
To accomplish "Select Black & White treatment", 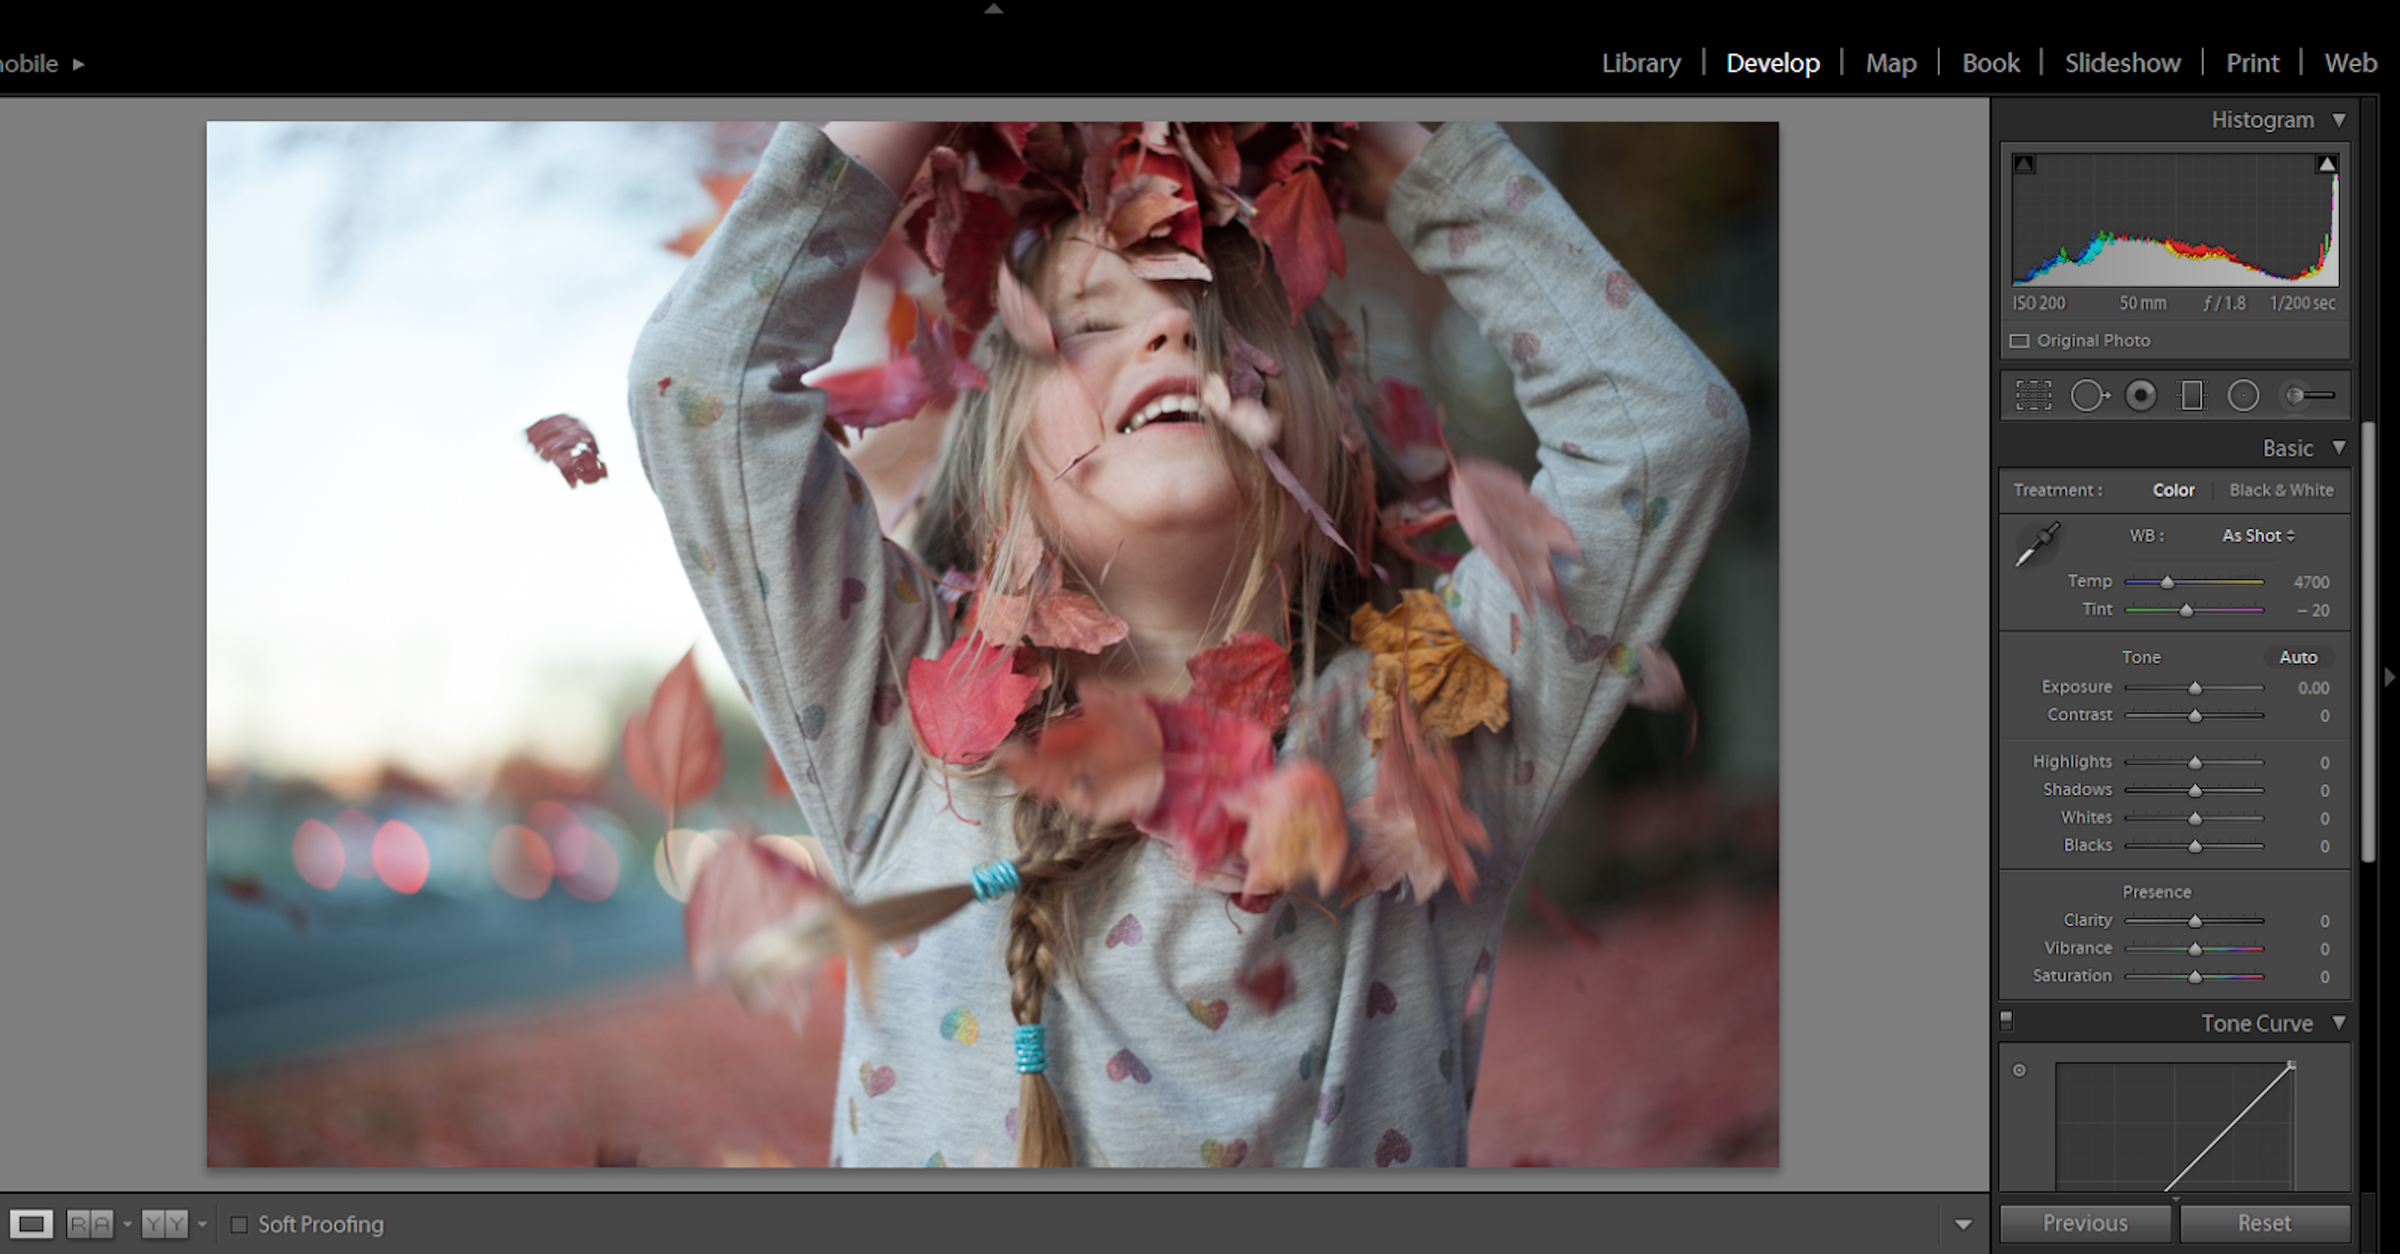I will 2281,490.
